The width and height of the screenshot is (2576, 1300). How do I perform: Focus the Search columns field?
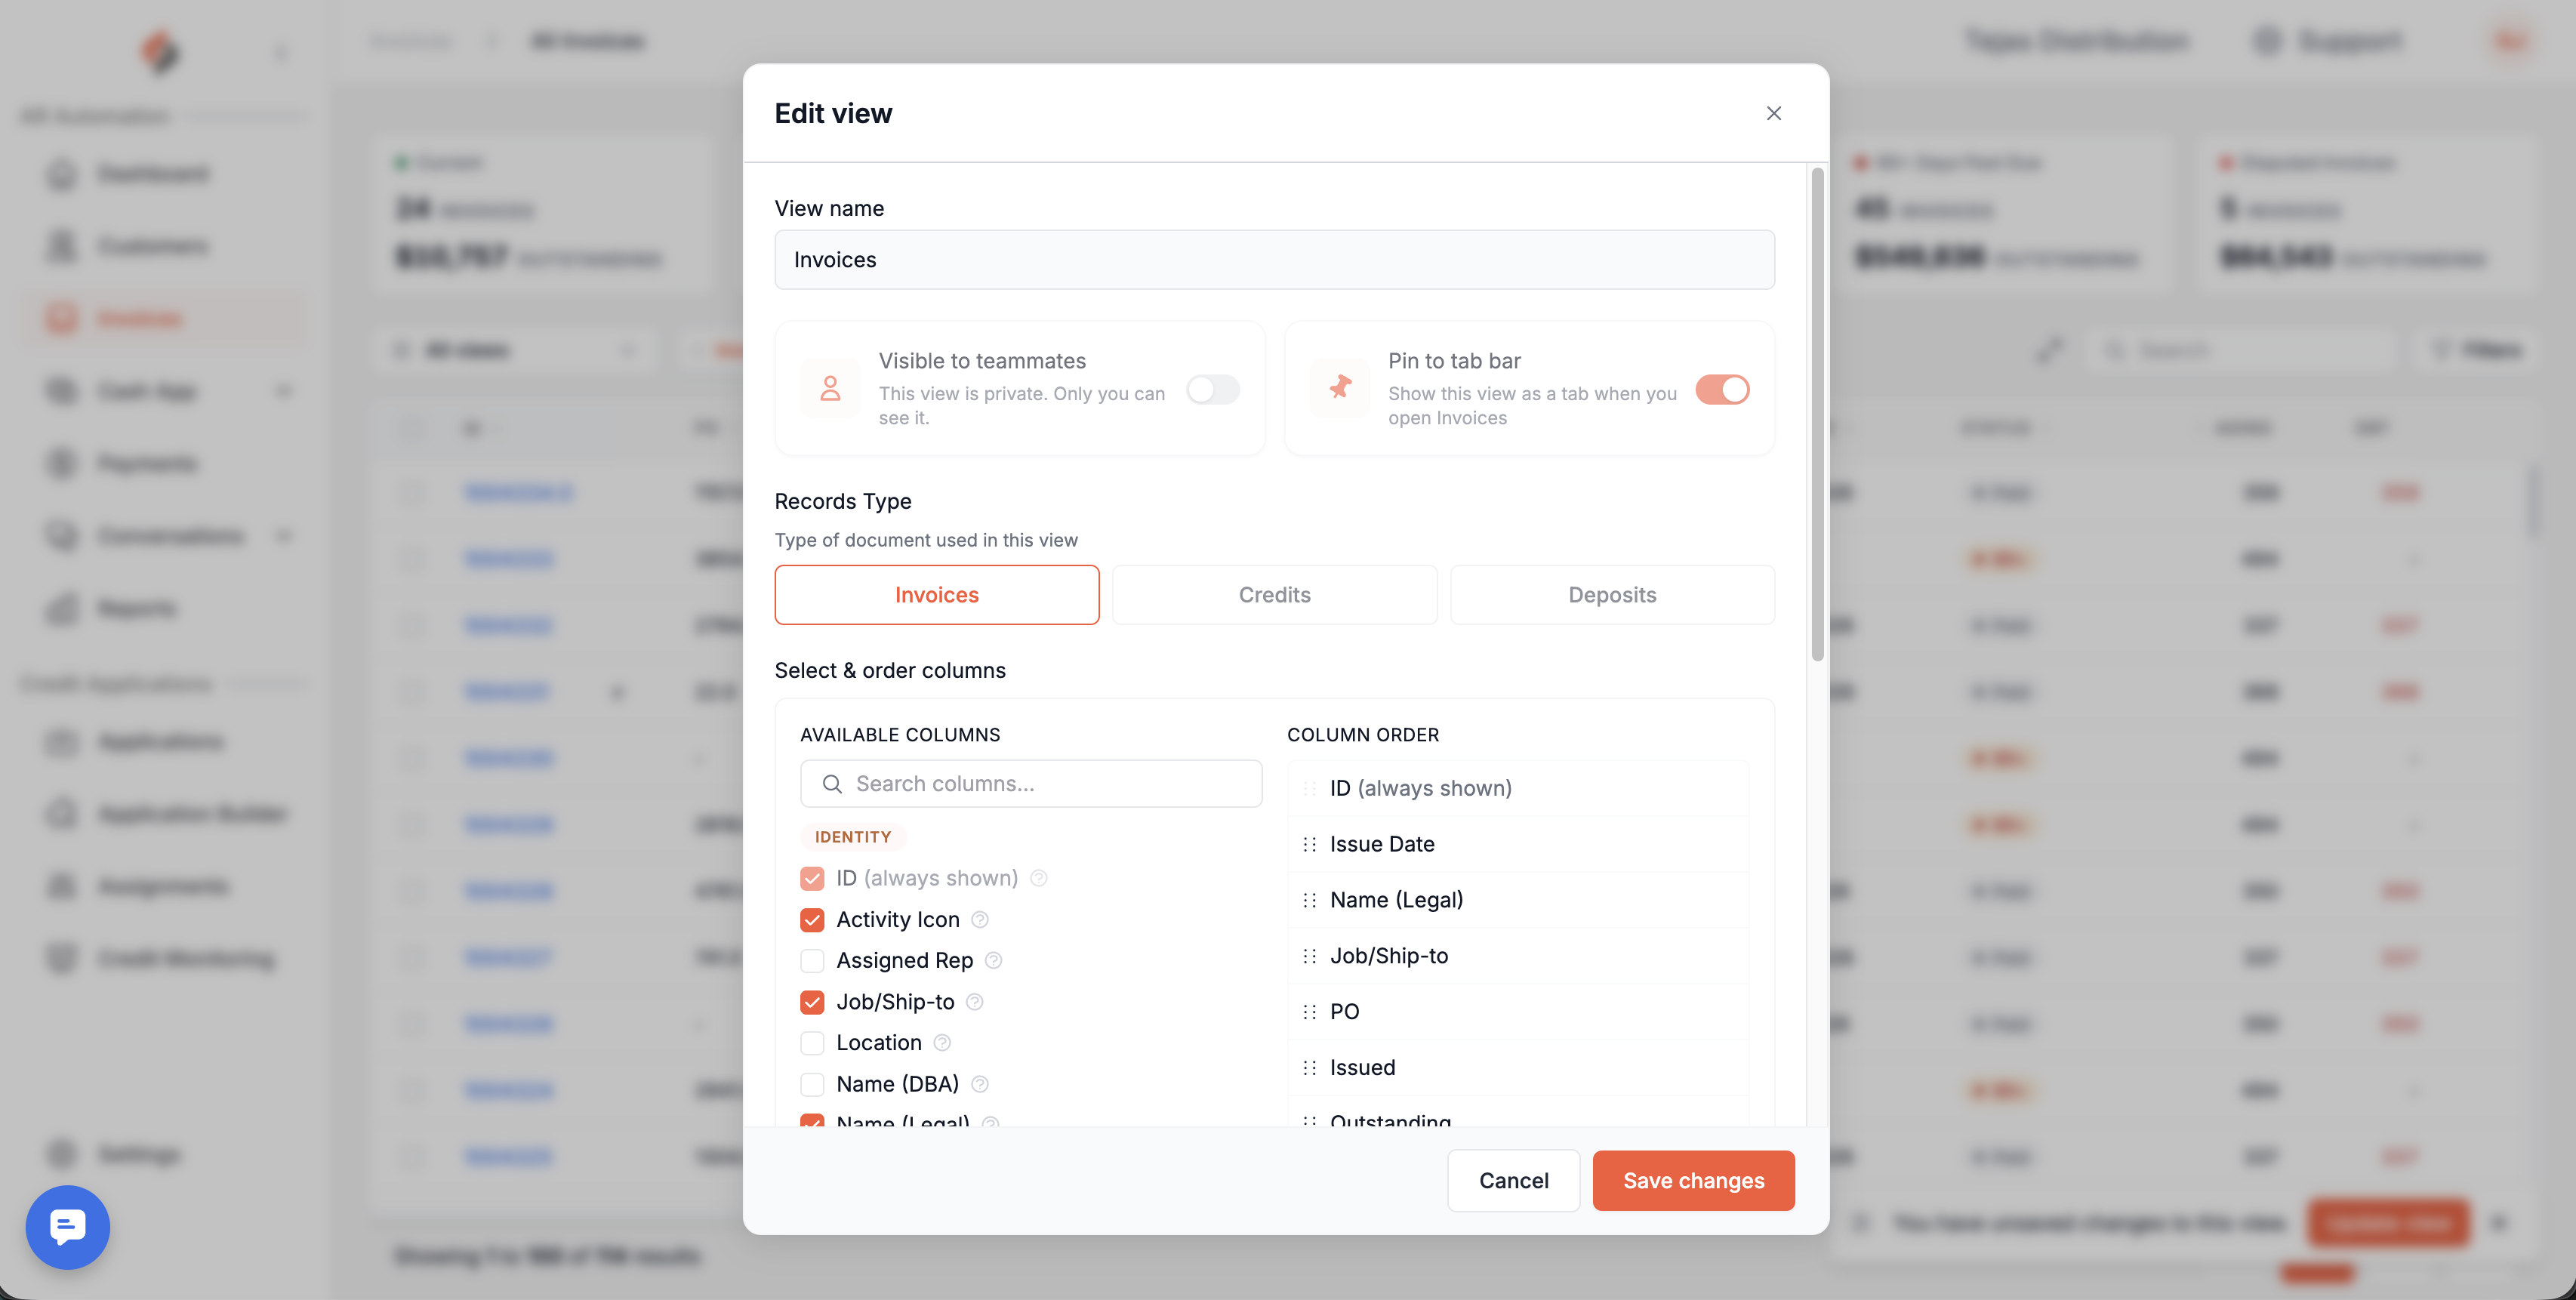1031,784
